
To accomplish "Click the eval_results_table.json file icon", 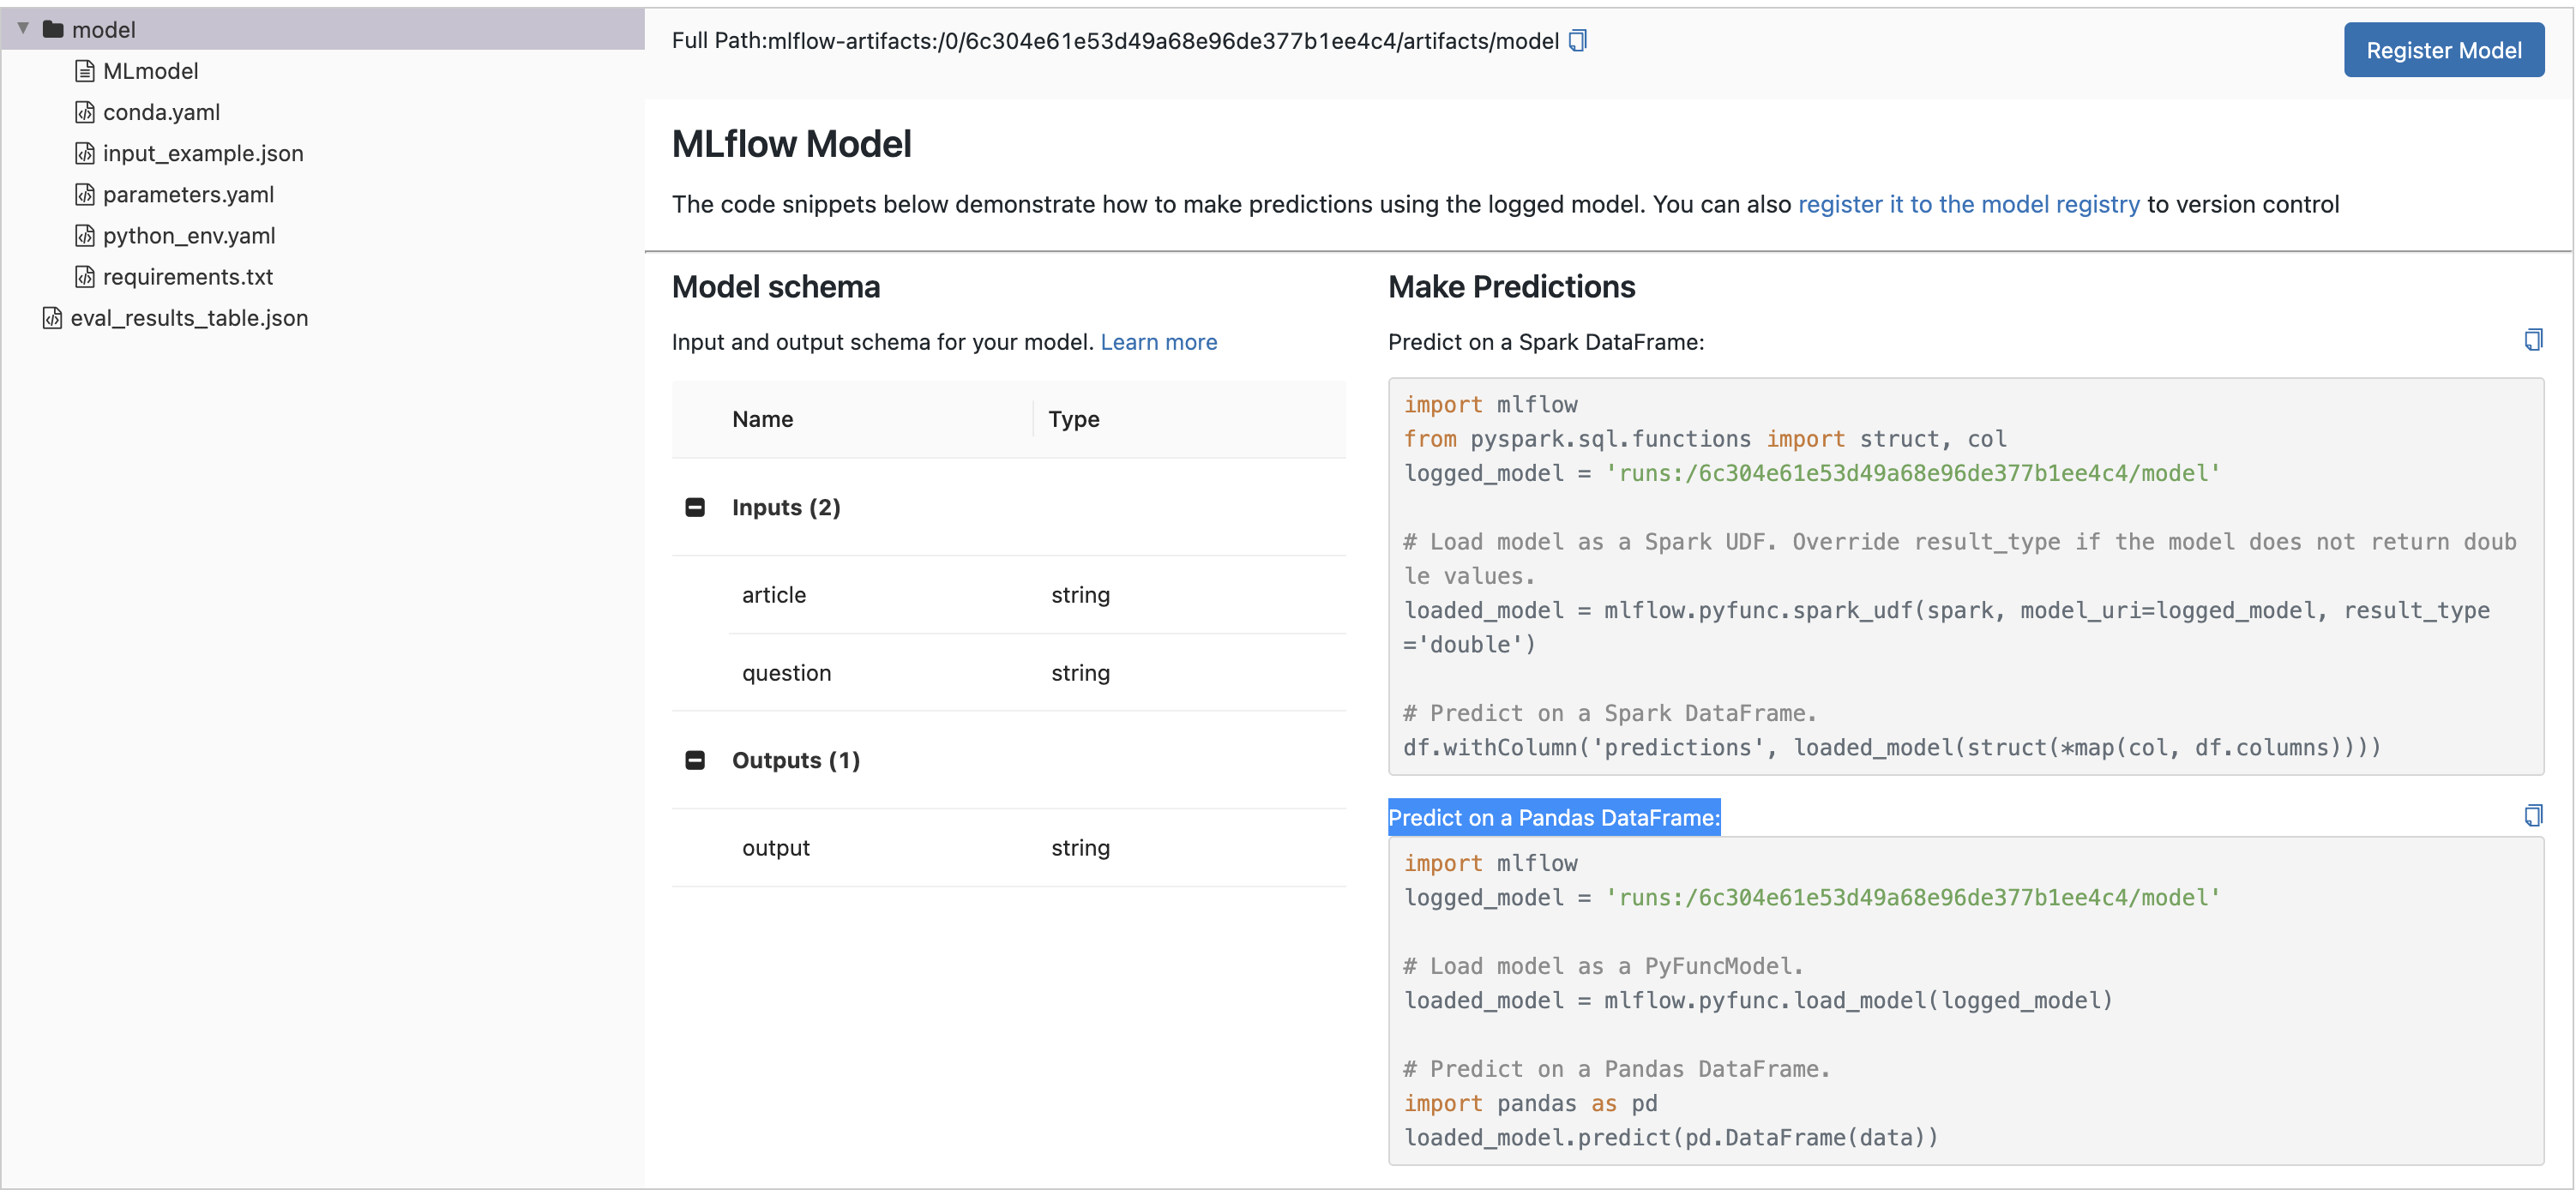I will click(x=52, y=318).
